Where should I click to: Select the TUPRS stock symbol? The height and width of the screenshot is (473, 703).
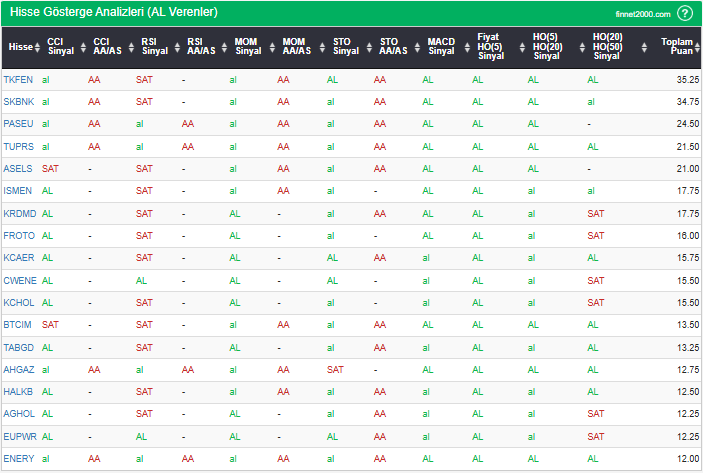(17, 147)
